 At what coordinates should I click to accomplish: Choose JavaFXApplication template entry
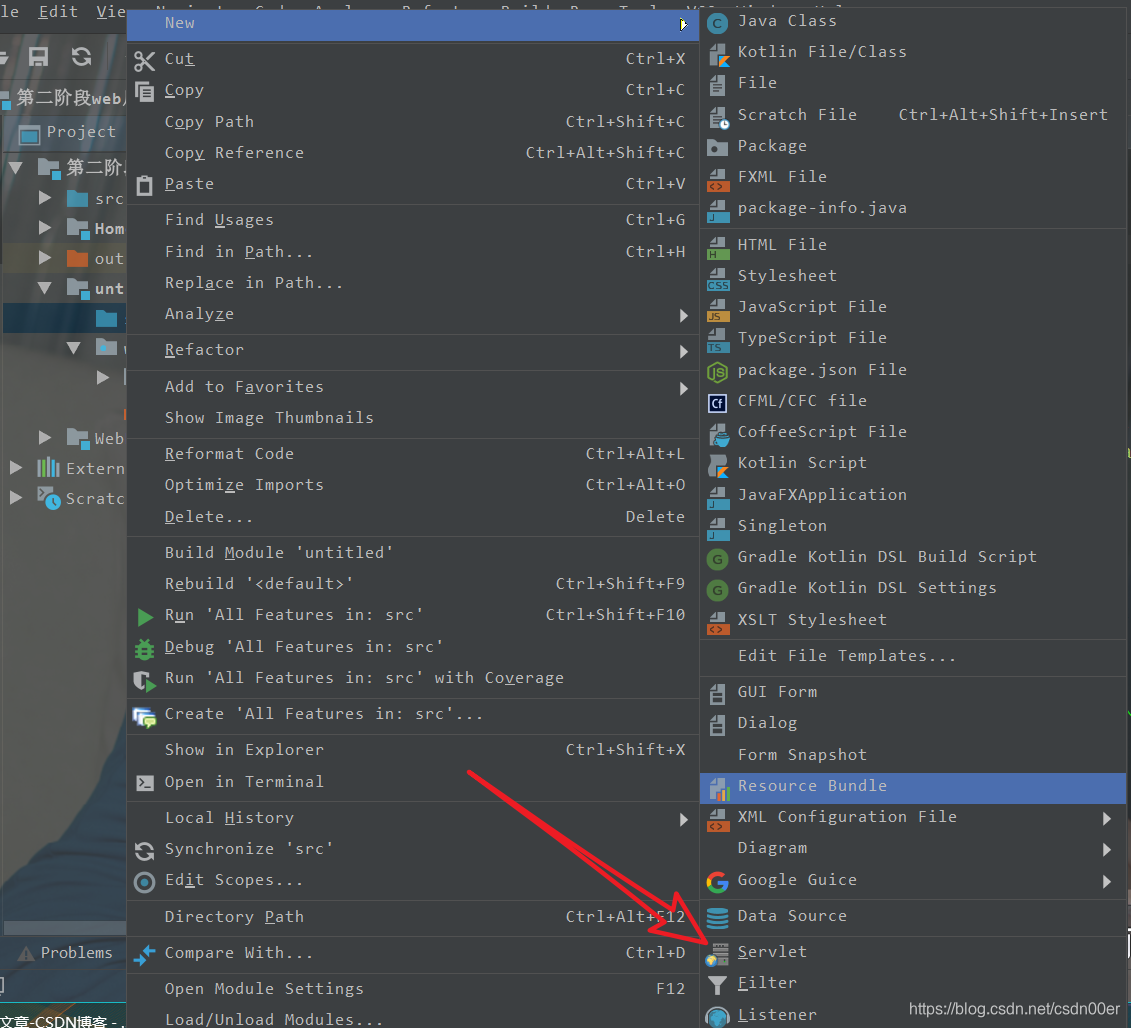click(x=913, y=495)
